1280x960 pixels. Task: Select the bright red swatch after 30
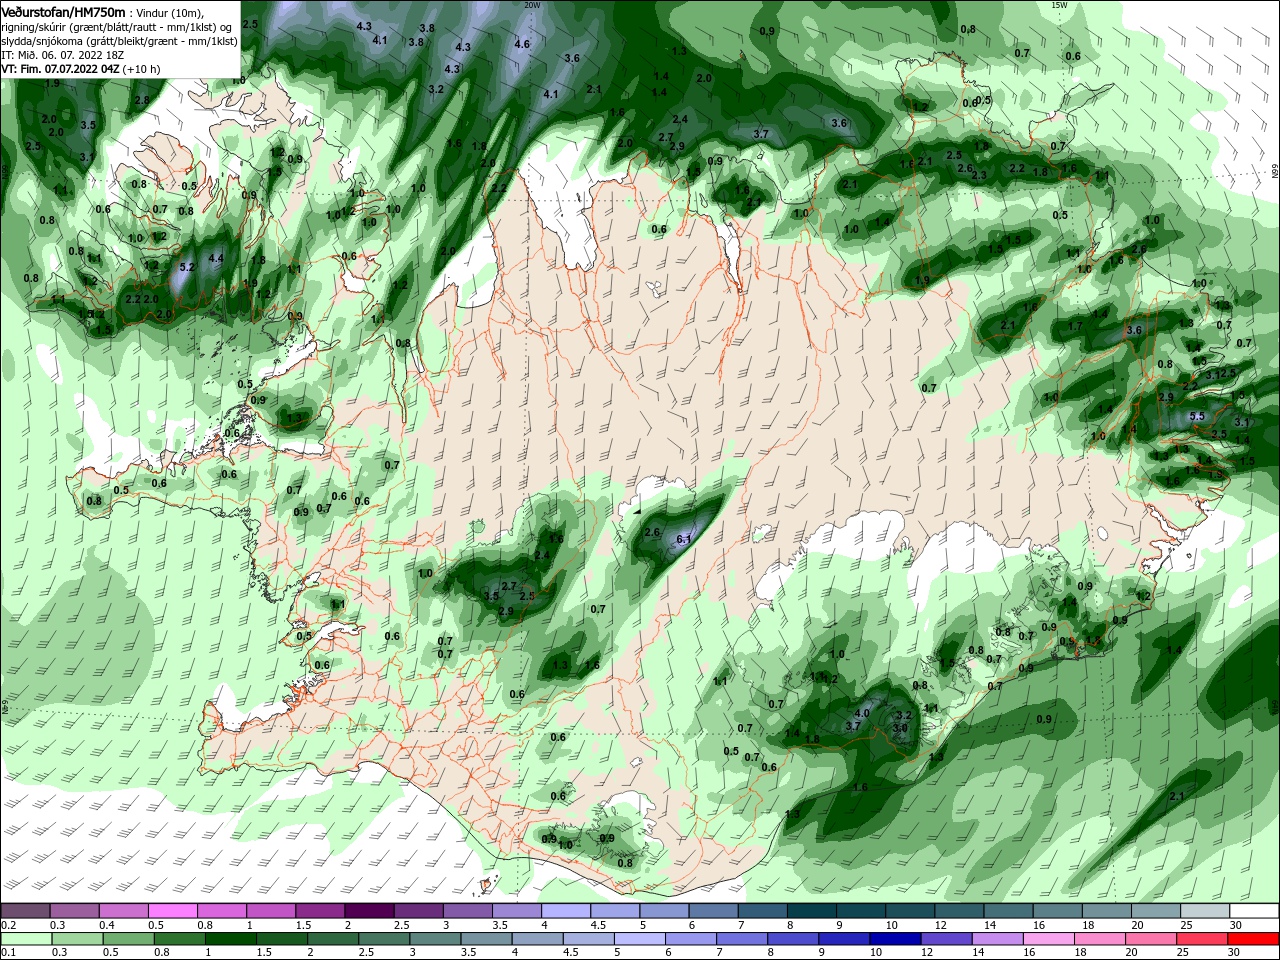coord(1252,939)
